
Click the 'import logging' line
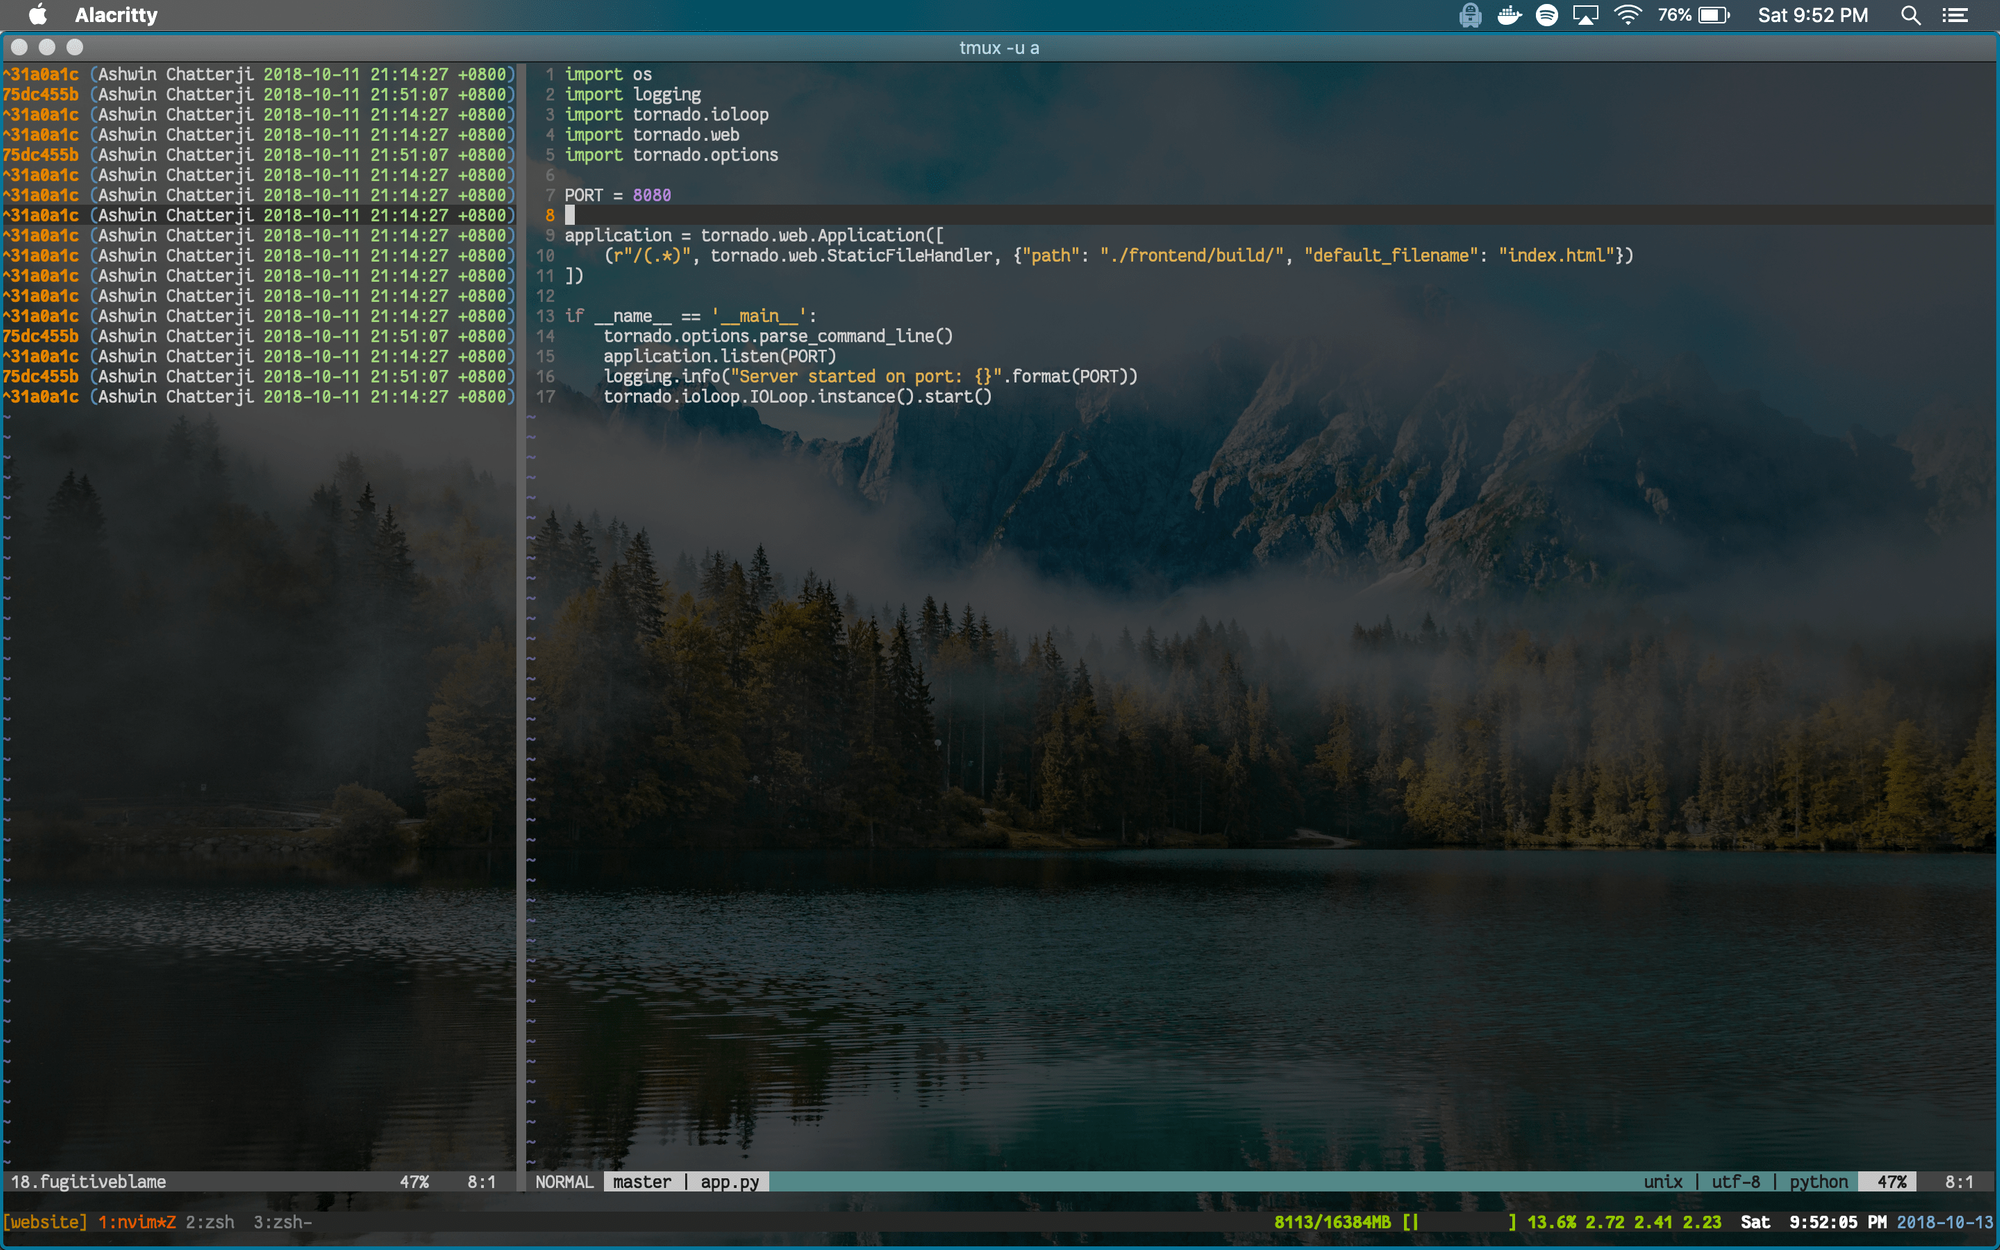[633, 94]
